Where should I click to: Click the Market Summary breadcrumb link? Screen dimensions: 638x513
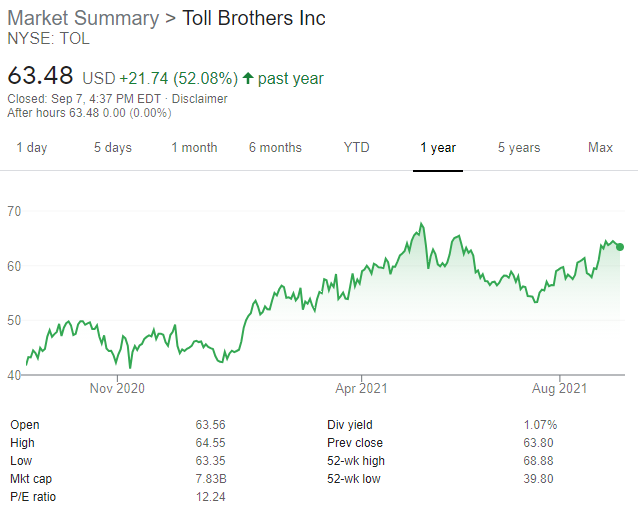(82, 19)
